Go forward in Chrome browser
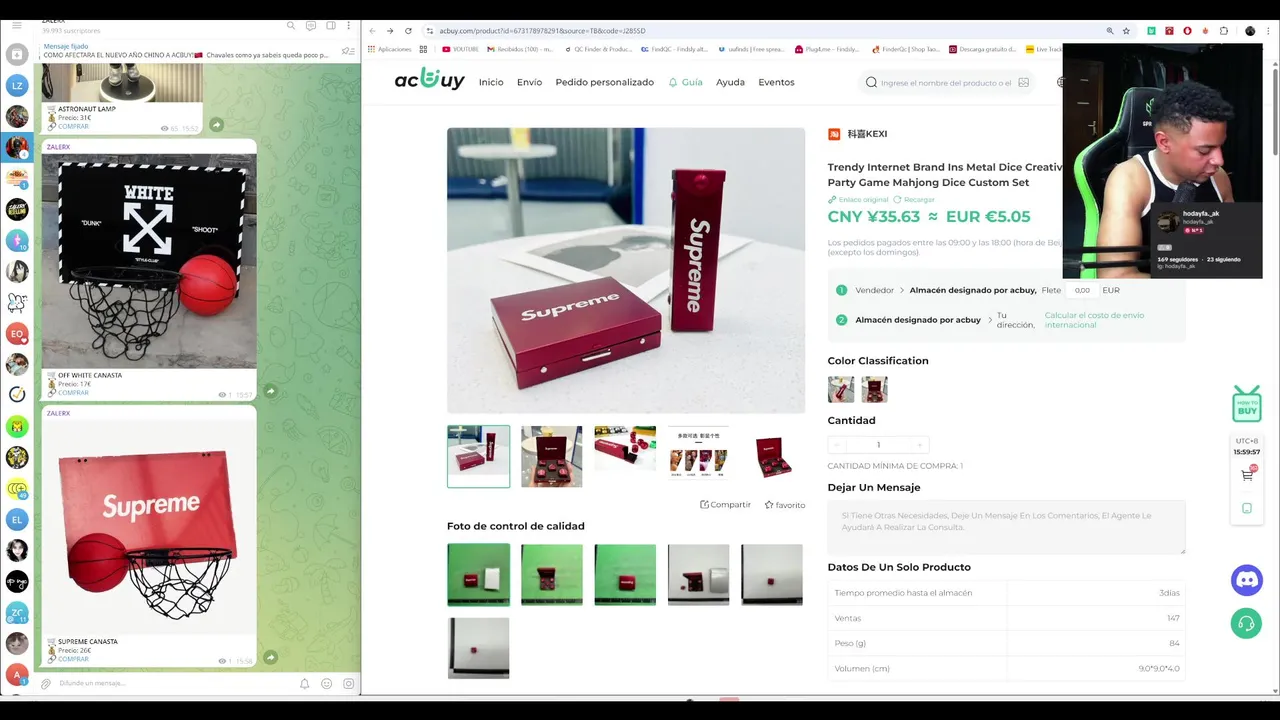The height and width of the screenshot is (720, 1280). tap(390, 31)
